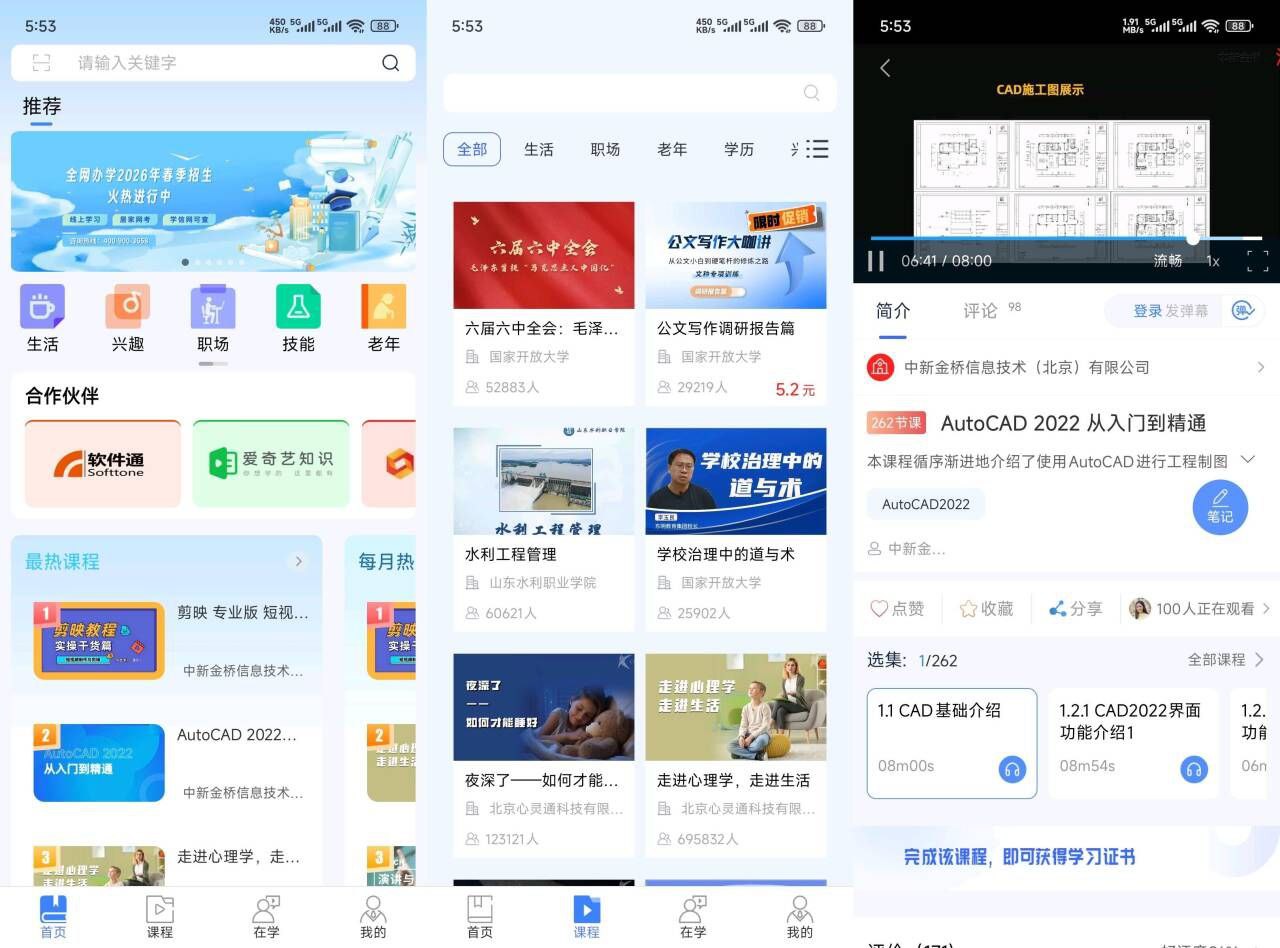
Task: Toggle the 弹 danmaku switch
Action: [1243, 311]
